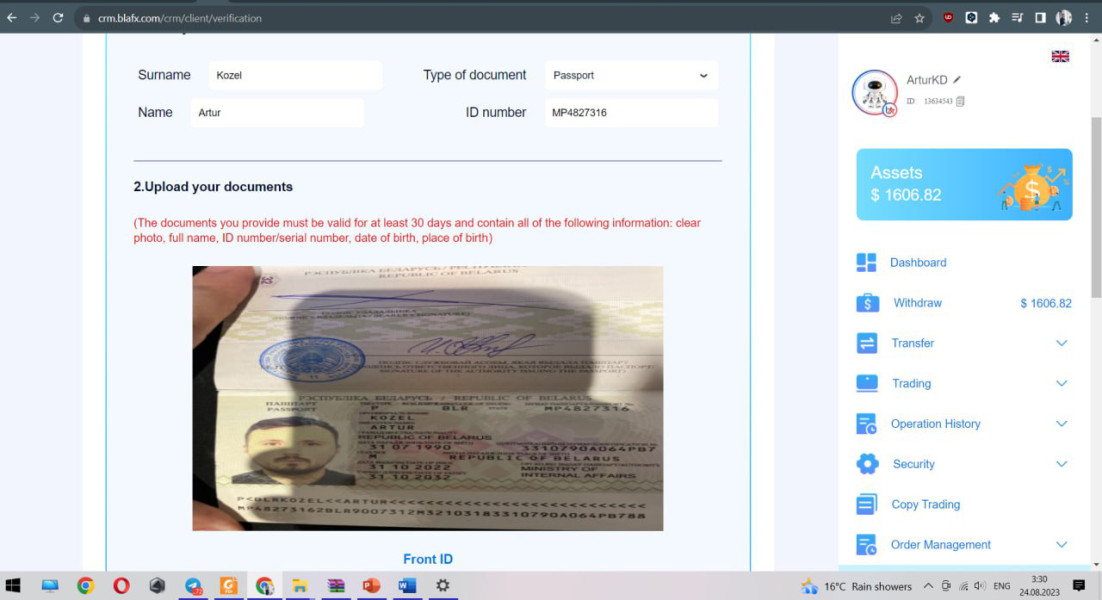Open Telegram from taskbar
1102x600 pixels.
pos(193,585)
